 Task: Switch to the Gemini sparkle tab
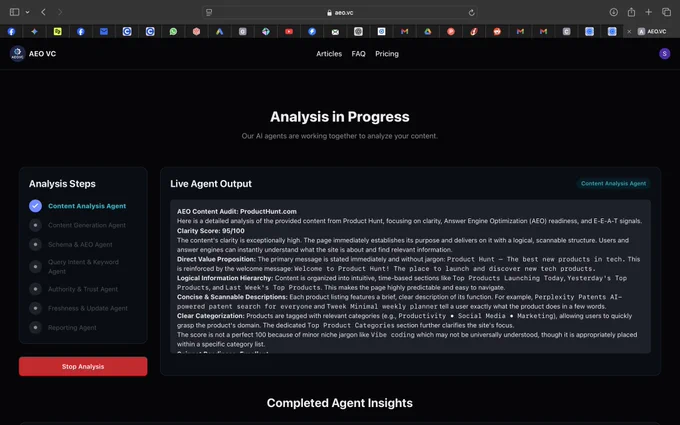pos(35,31)
